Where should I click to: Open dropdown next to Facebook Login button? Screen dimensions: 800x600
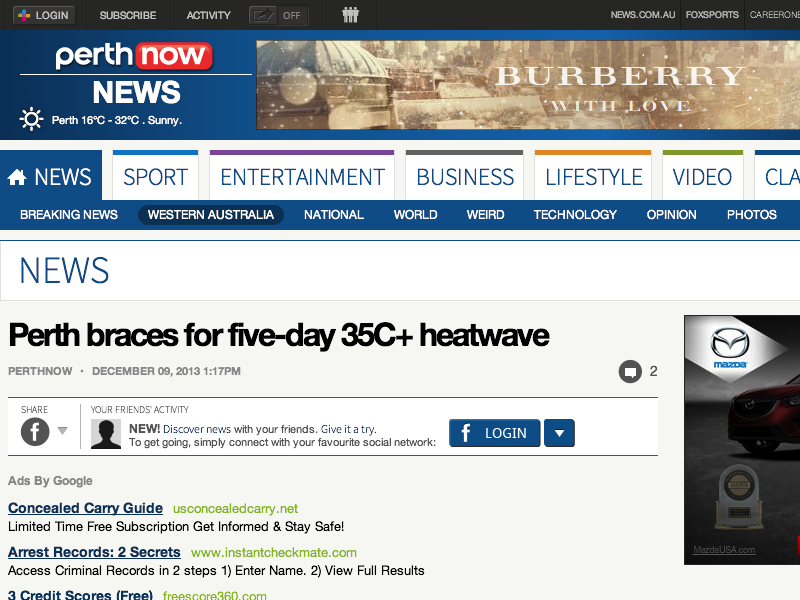coord(559,433)
